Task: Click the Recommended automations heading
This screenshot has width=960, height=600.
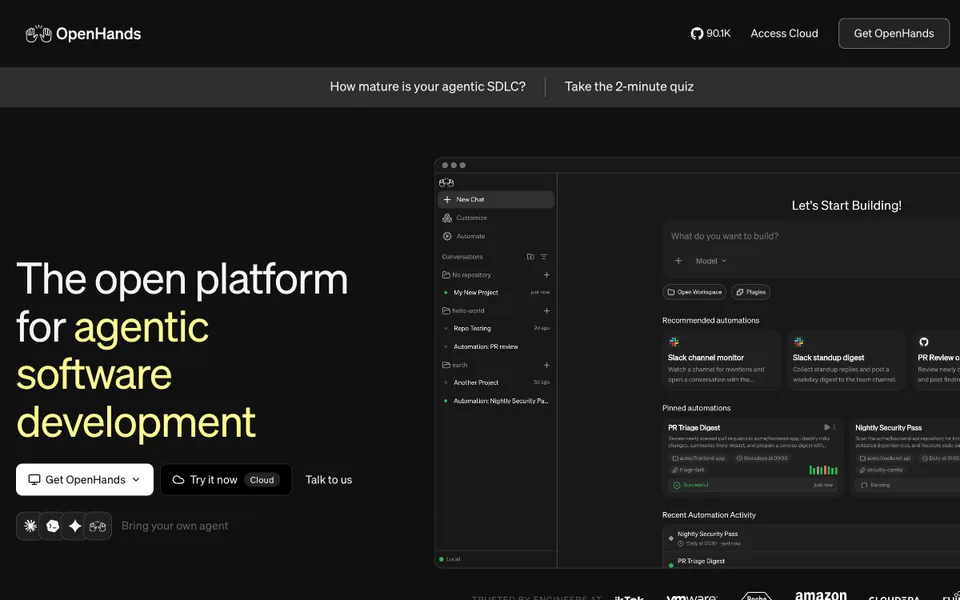Action: click(711, 320)
